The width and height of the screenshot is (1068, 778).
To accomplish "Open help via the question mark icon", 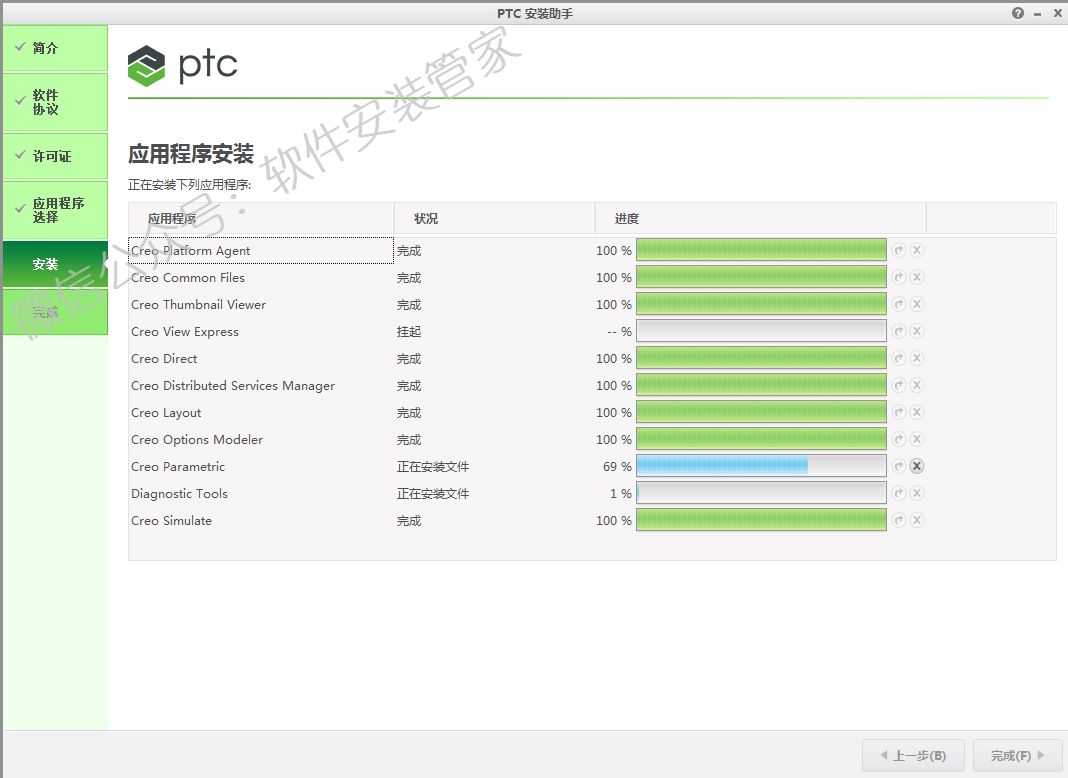I will (1018, 13).
